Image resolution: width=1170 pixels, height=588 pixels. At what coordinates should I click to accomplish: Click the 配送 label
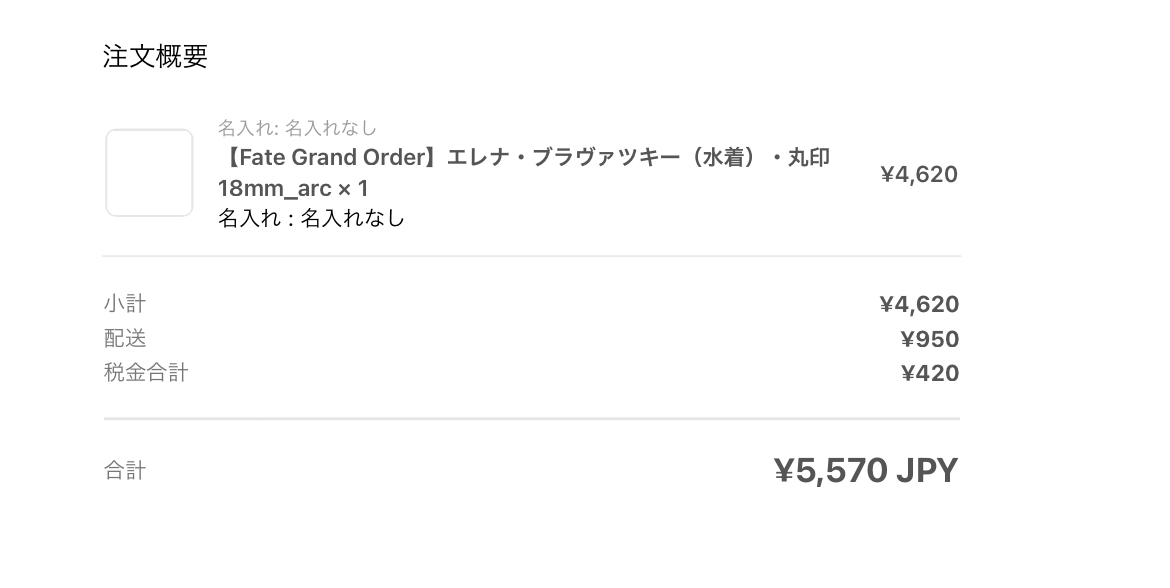[x=125, y=338]
